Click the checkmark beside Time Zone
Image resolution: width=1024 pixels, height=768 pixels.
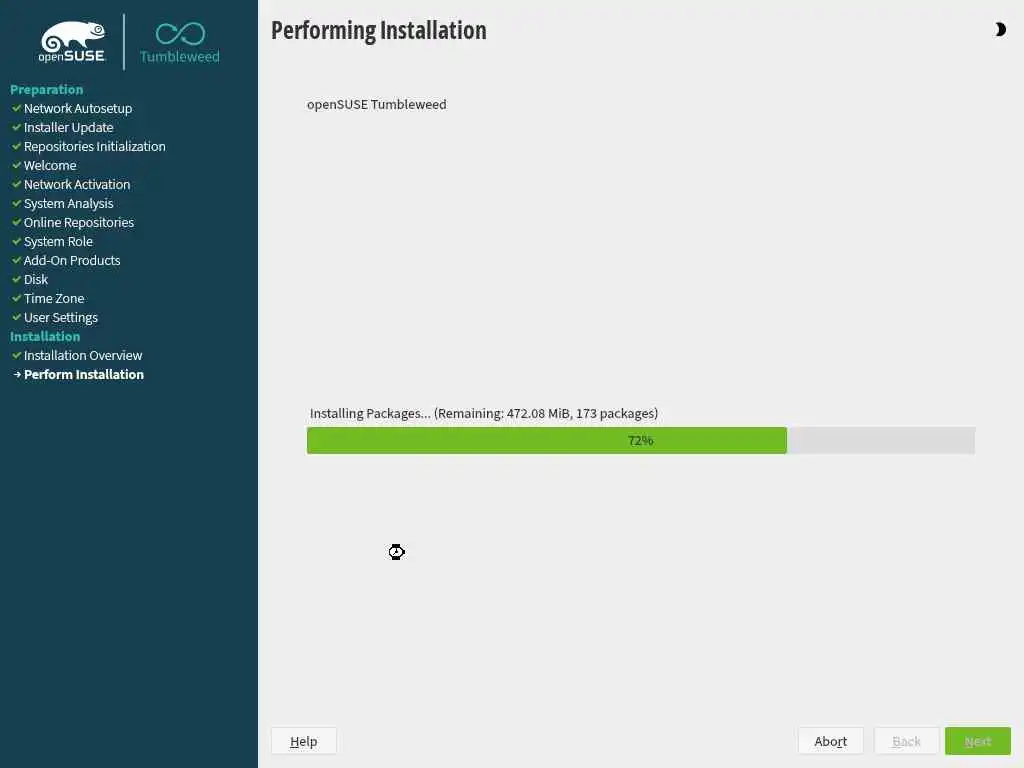(x=17, y=298)
